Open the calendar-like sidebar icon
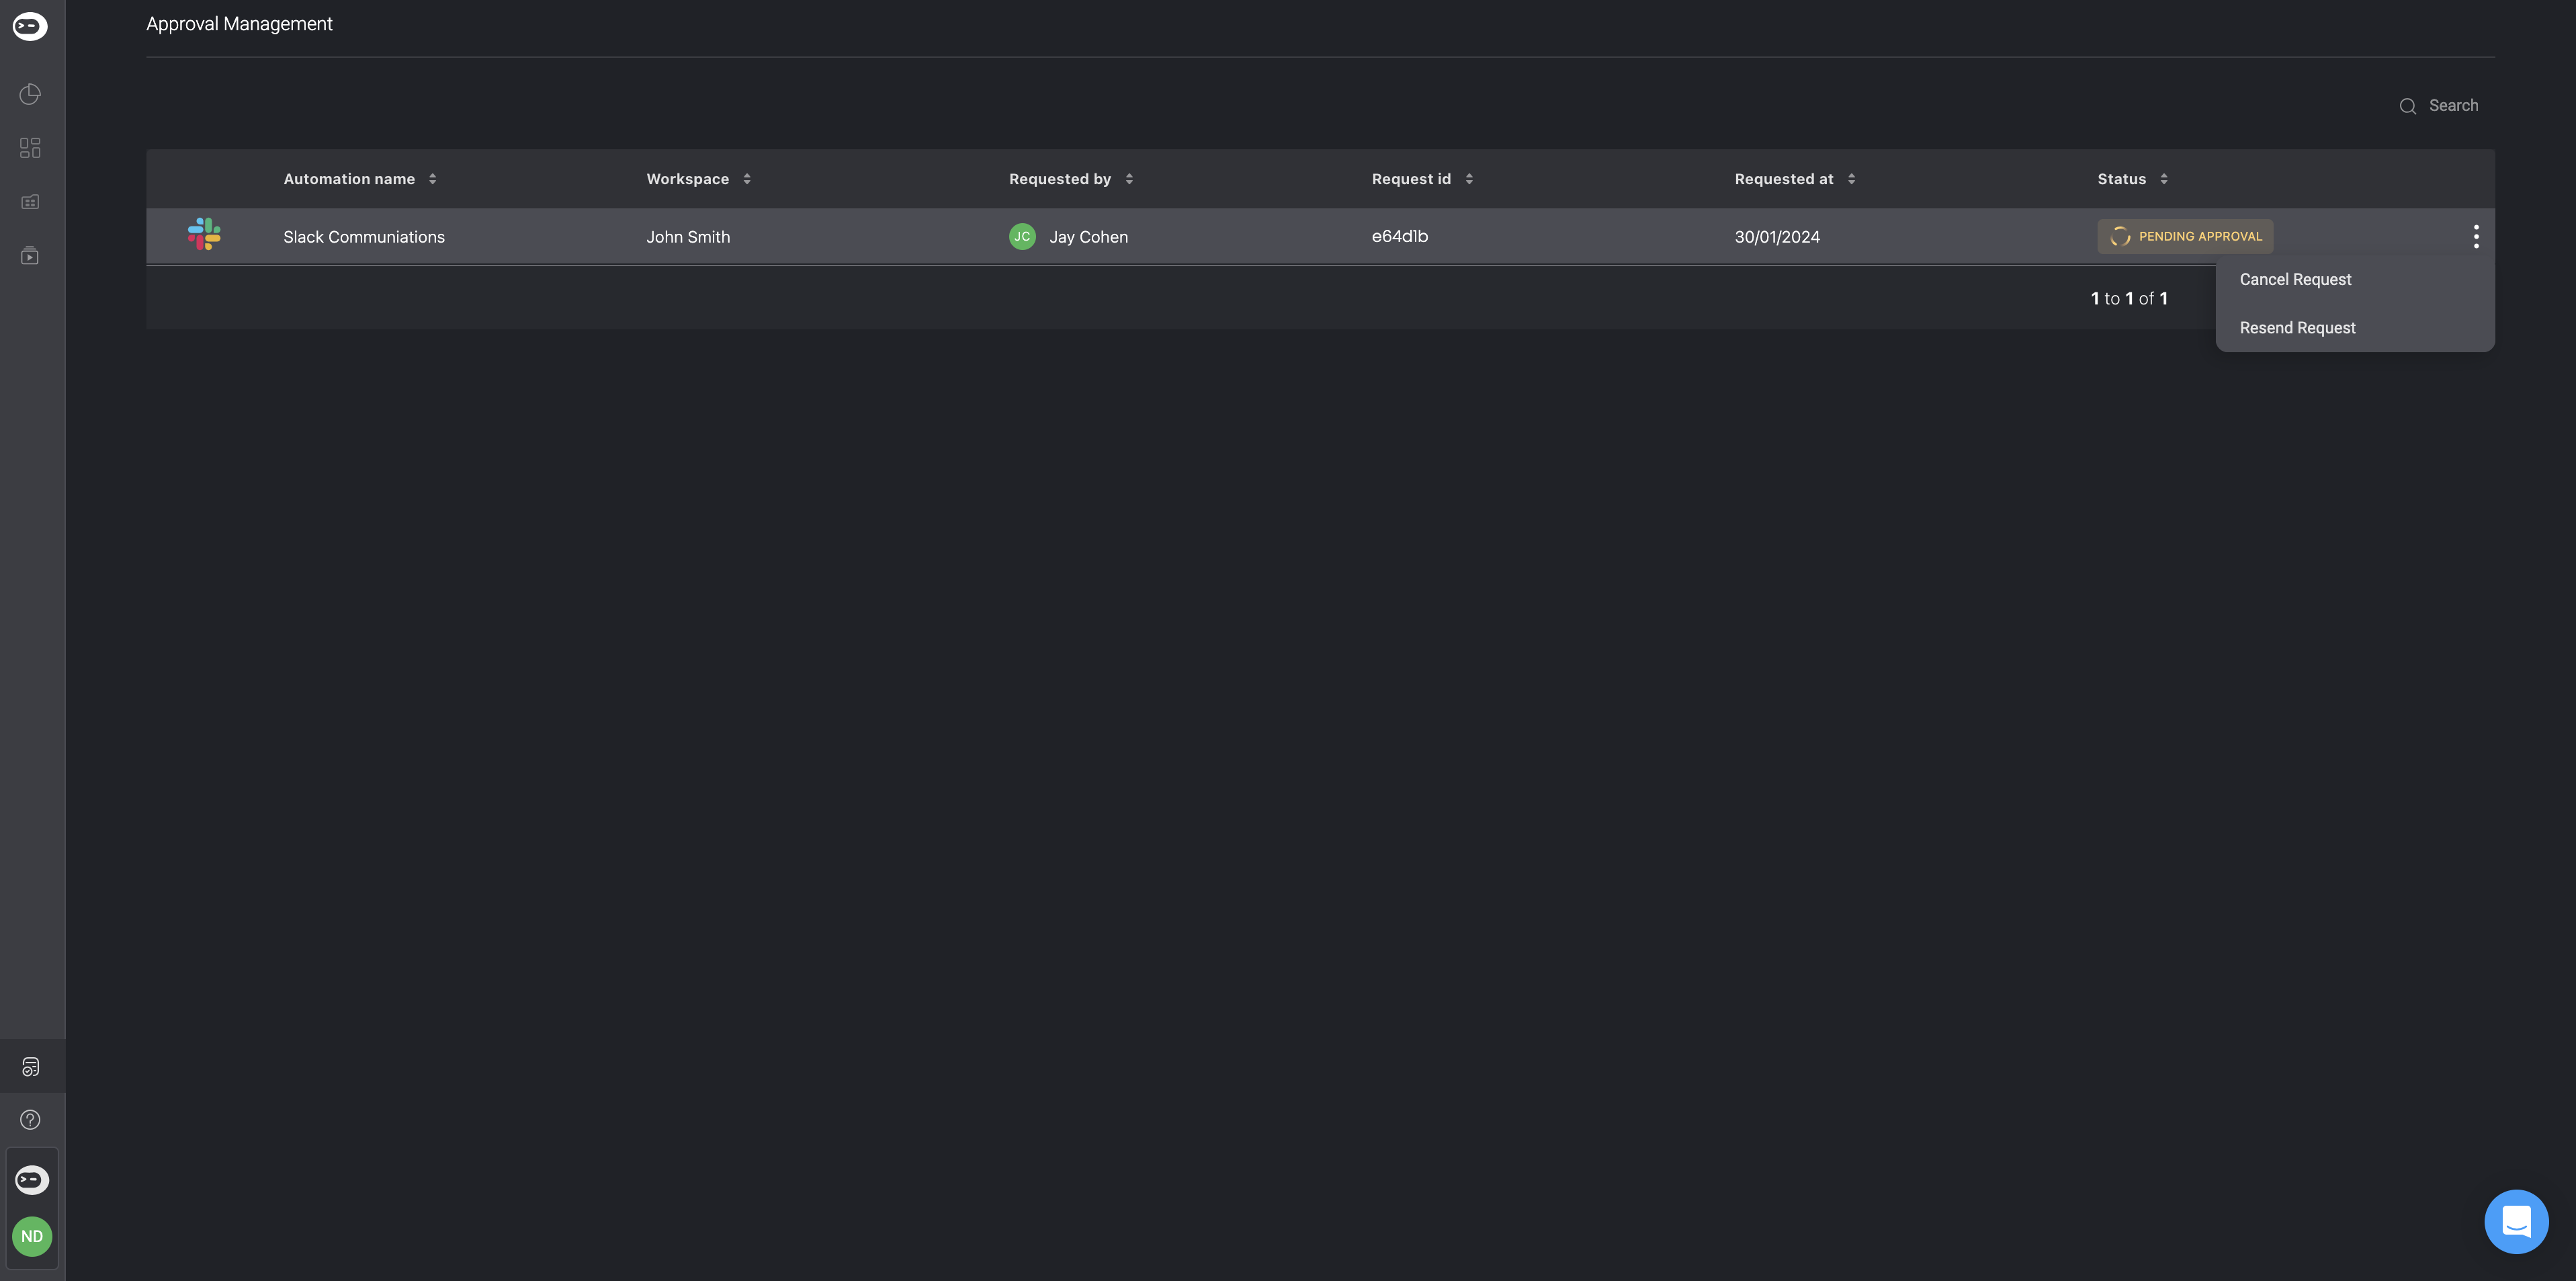This screenshot has height=1281, width=2576. click(30, 202)
